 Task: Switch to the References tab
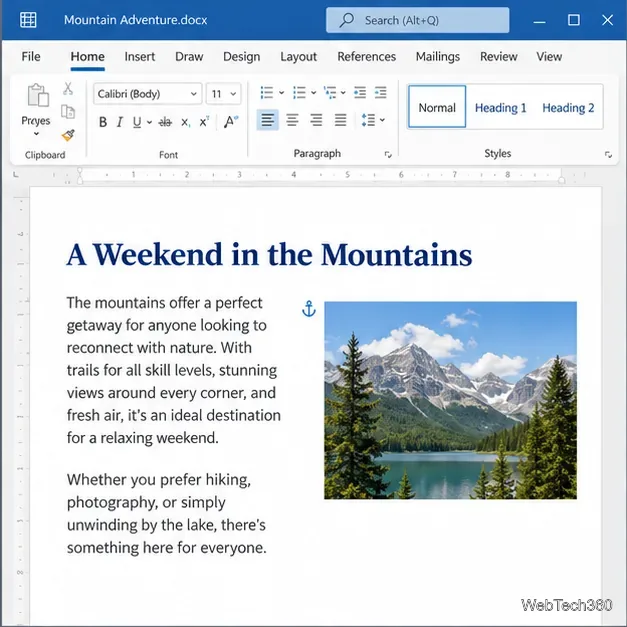367,56
